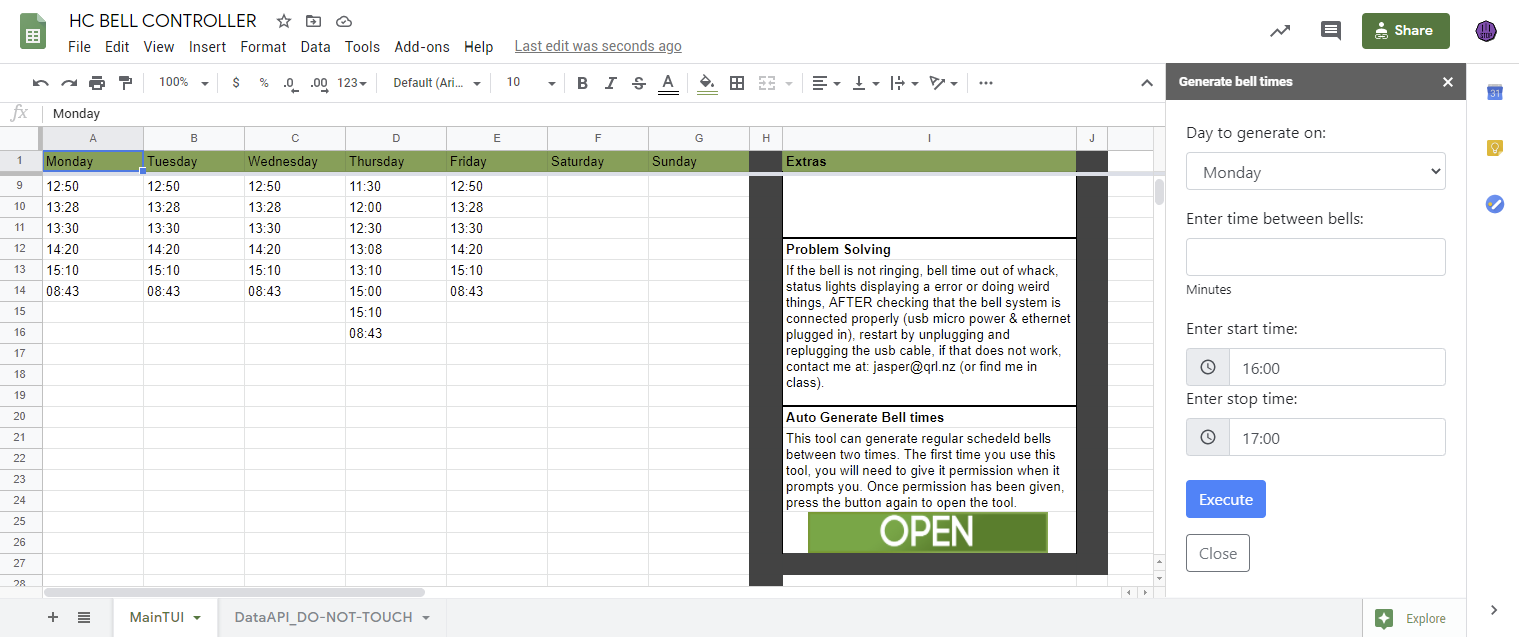Open the 123 number format dropdown
1519x637 pixels.
click(x=352, y=83)
